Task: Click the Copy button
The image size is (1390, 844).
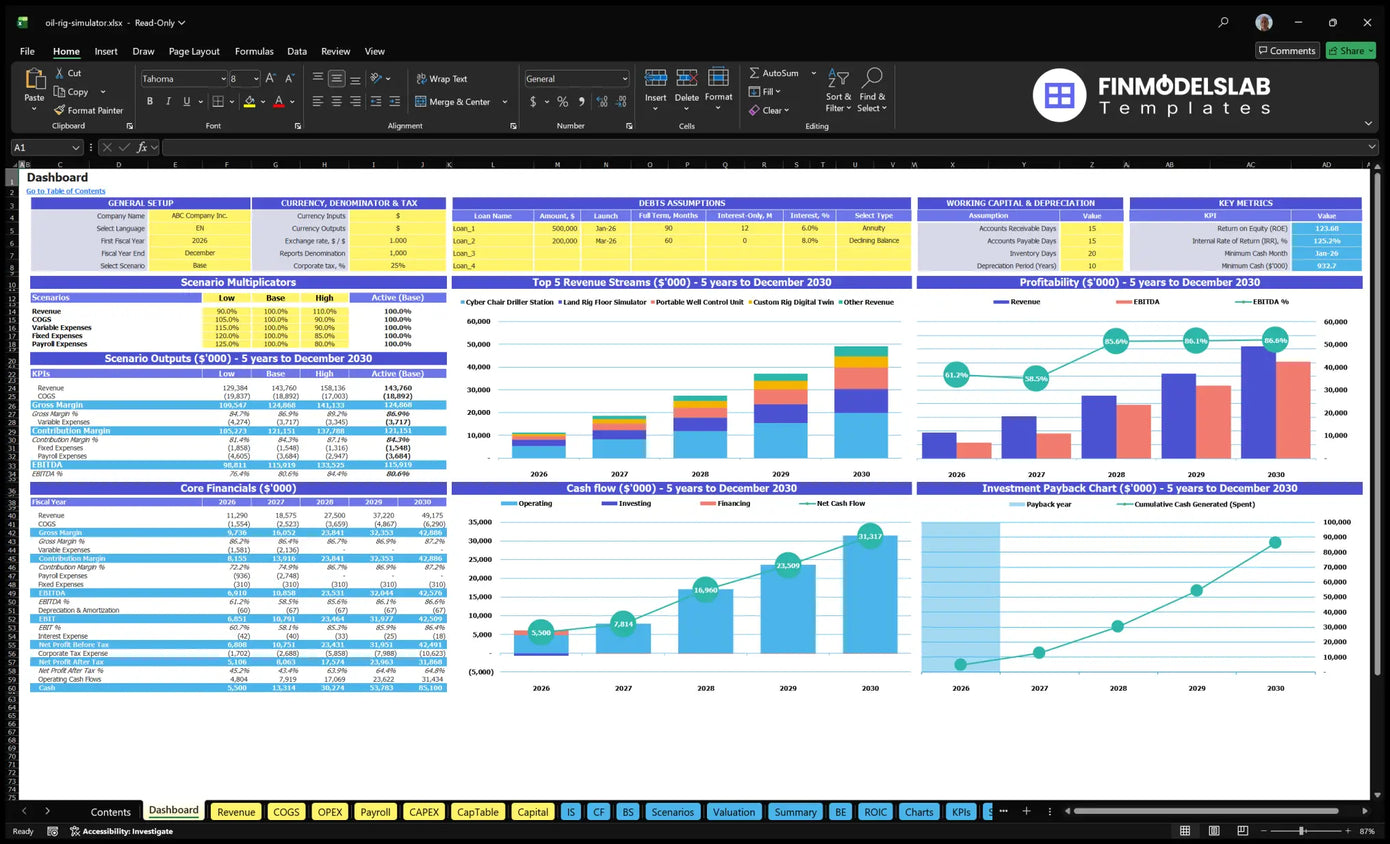Action: (x=71, y=92)
